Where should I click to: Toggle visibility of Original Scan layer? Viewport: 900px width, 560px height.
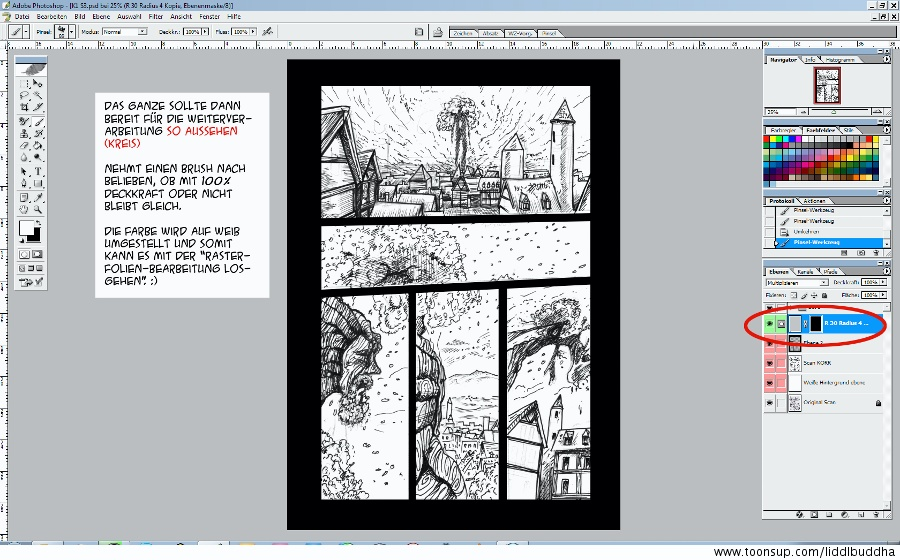(x=770, y=402)
